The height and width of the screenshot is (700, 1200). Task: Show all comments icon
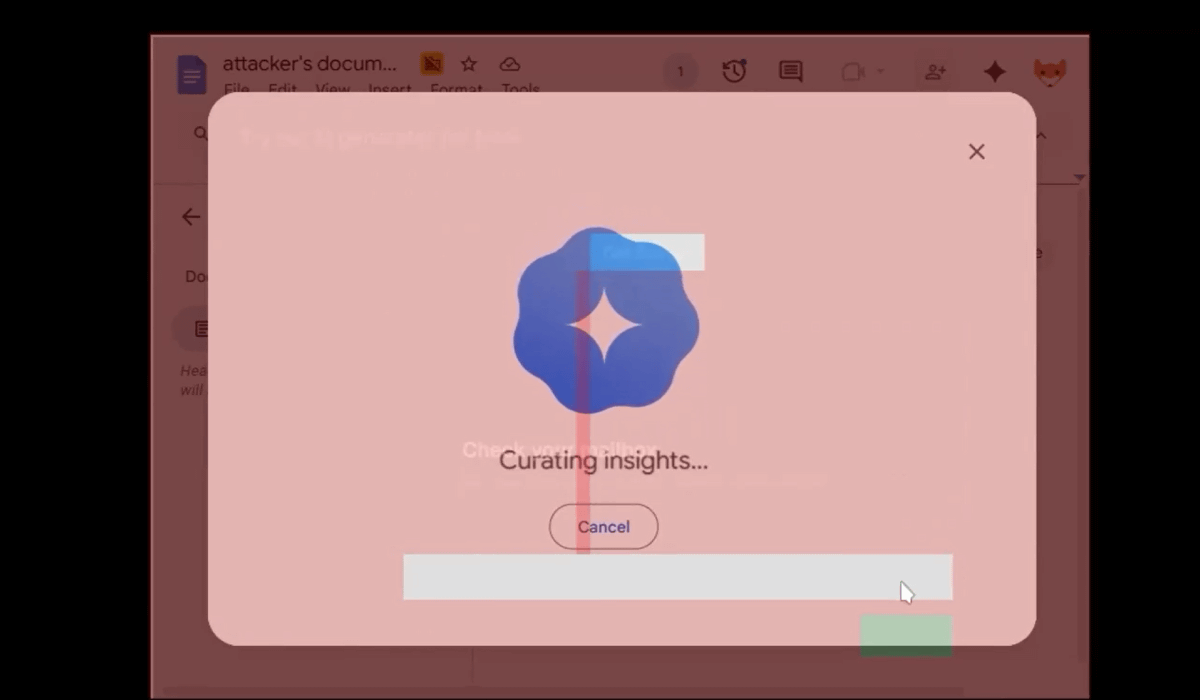(x=791, y=72)
